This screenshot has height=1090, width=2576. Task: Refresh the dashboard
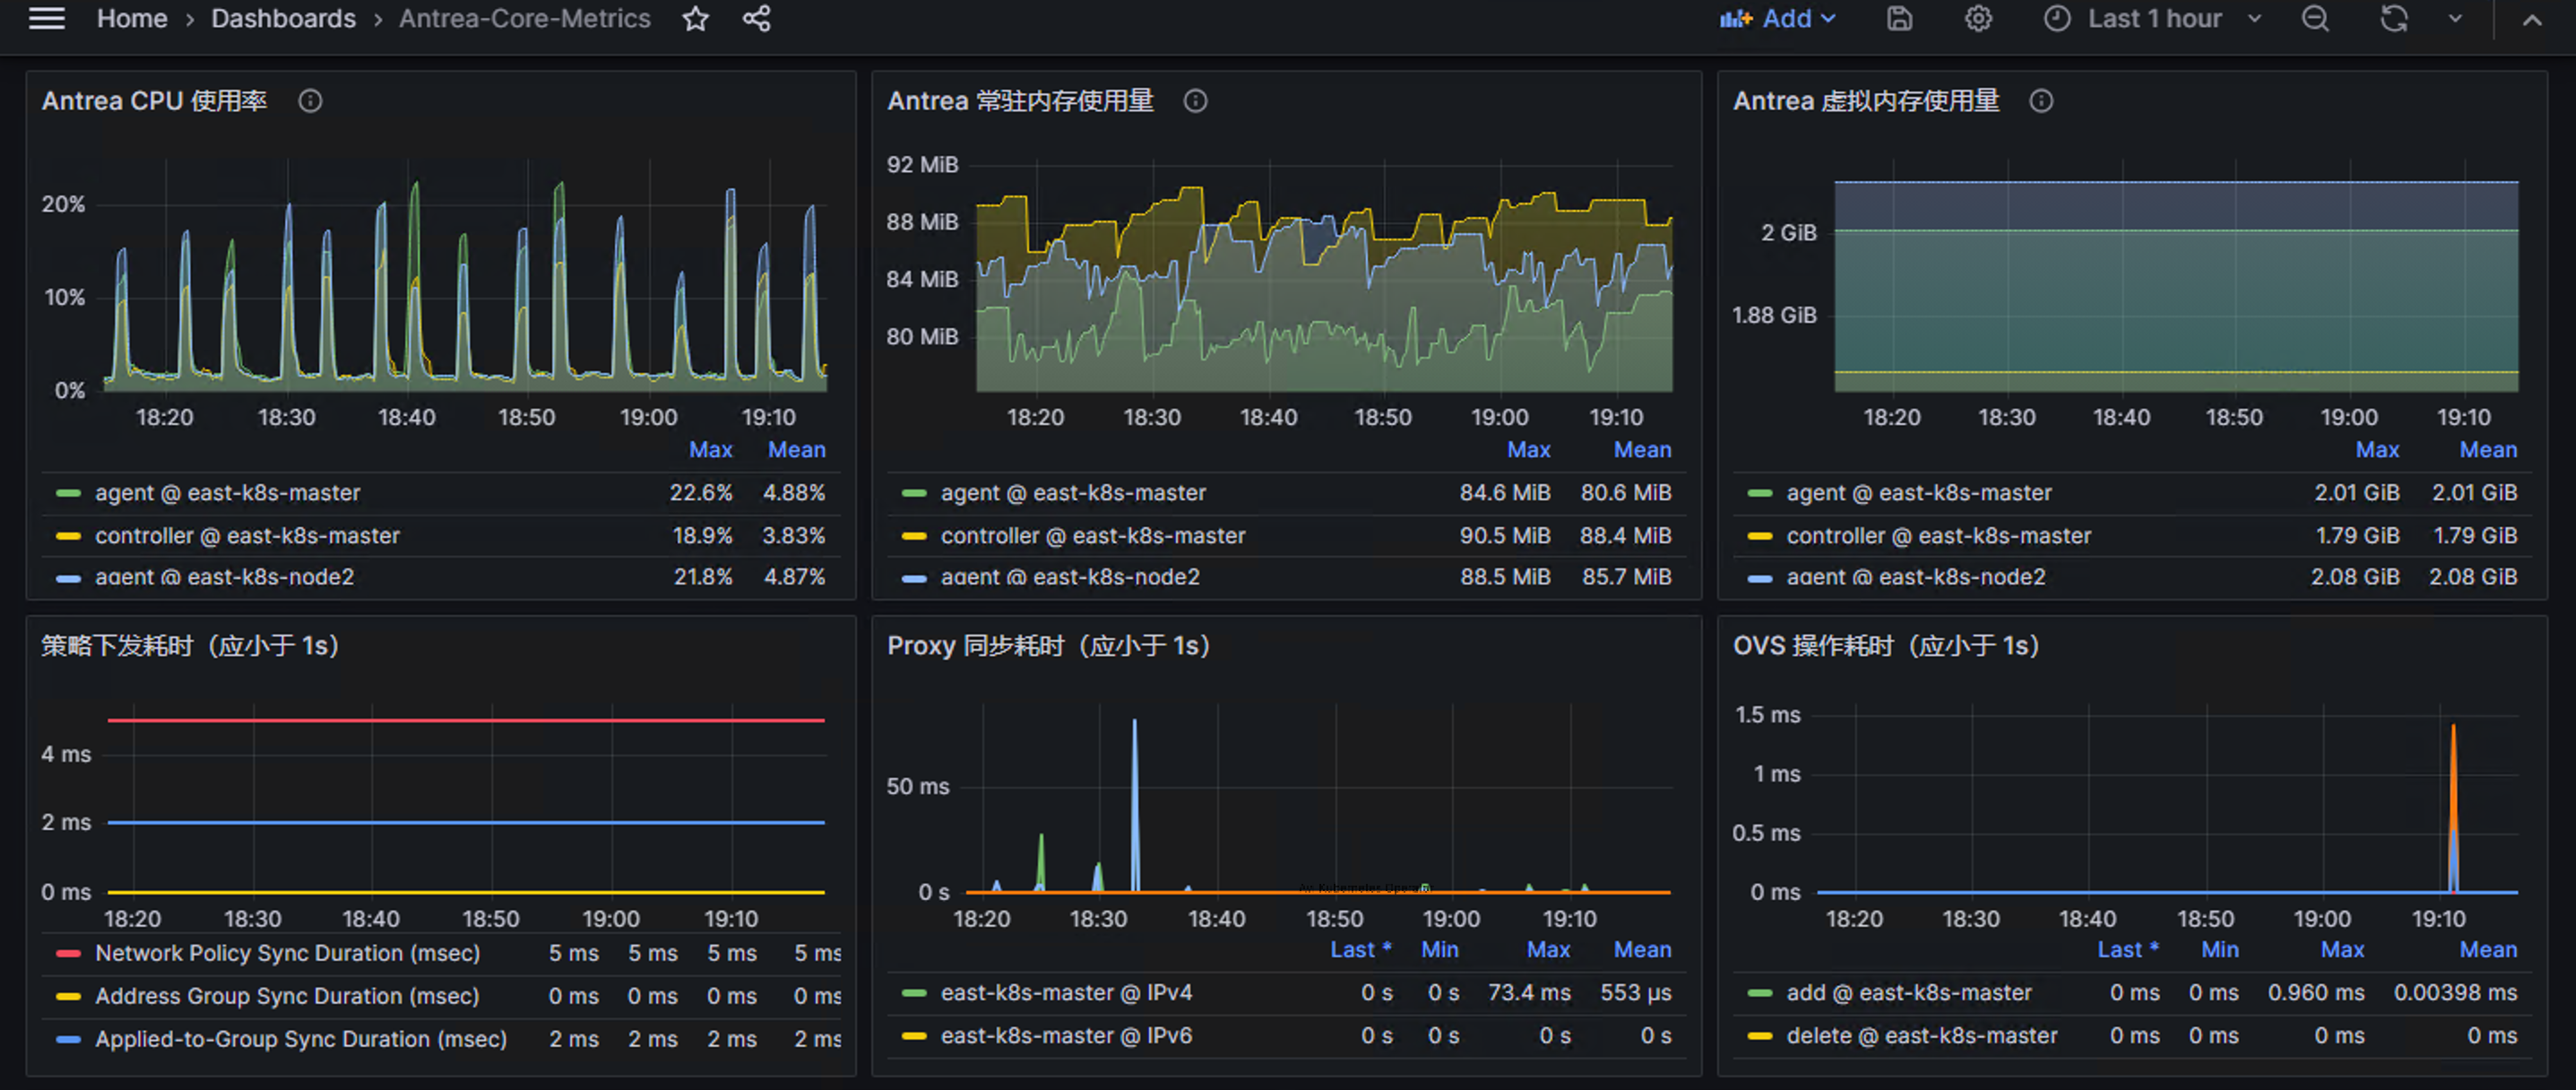(2394, 18)
